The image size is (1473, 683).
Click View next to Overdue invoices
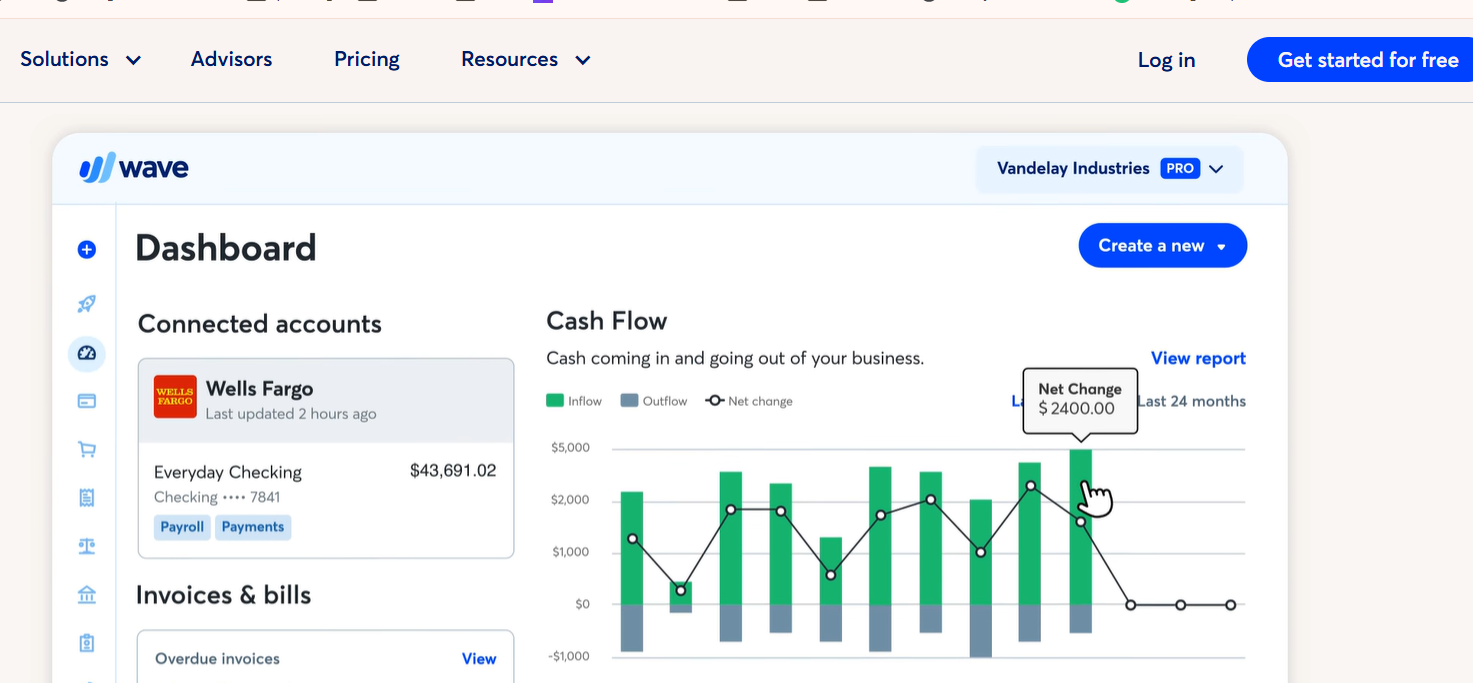pyautogui.click(x=479, y=658)
